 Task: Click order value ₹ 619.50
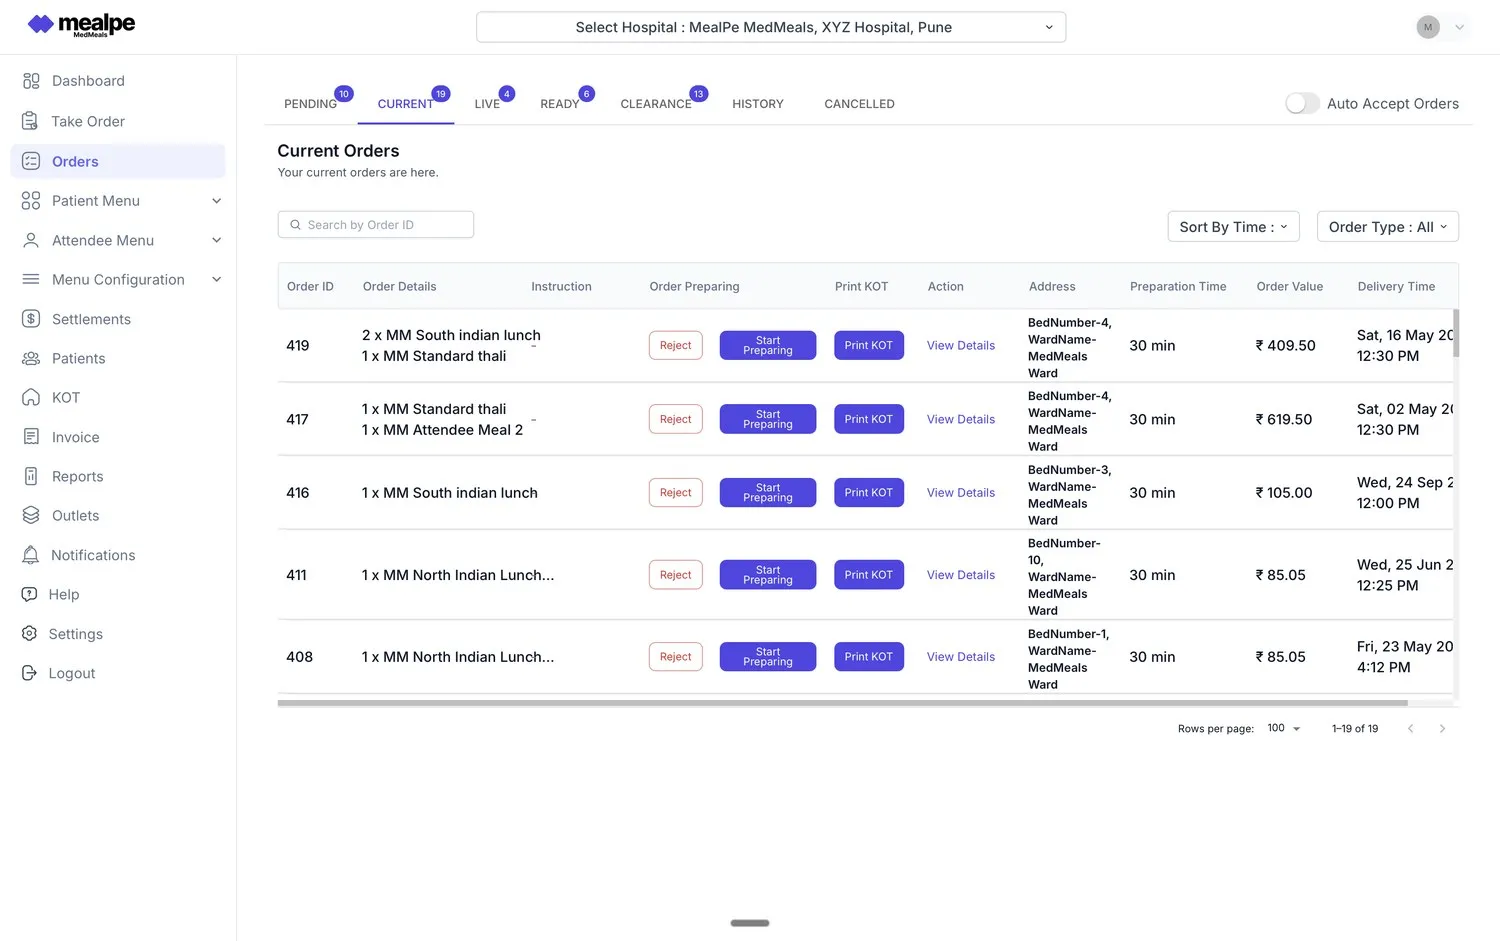click(x=1284, y=419)
